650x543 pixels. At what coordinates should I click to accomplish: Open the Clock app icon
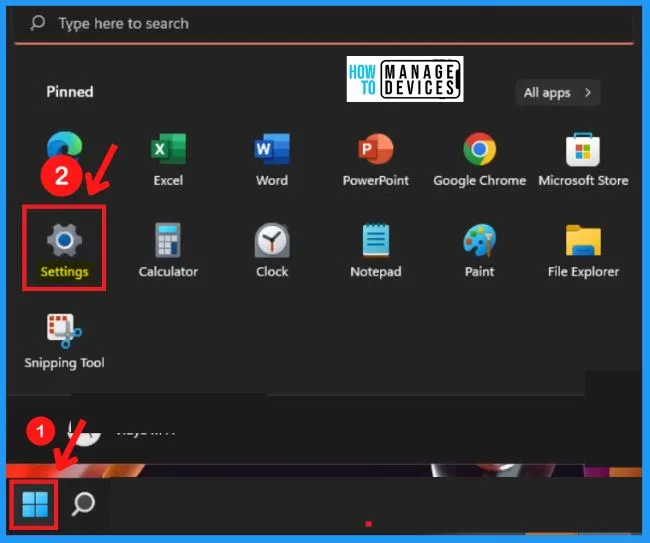point(272,240)
